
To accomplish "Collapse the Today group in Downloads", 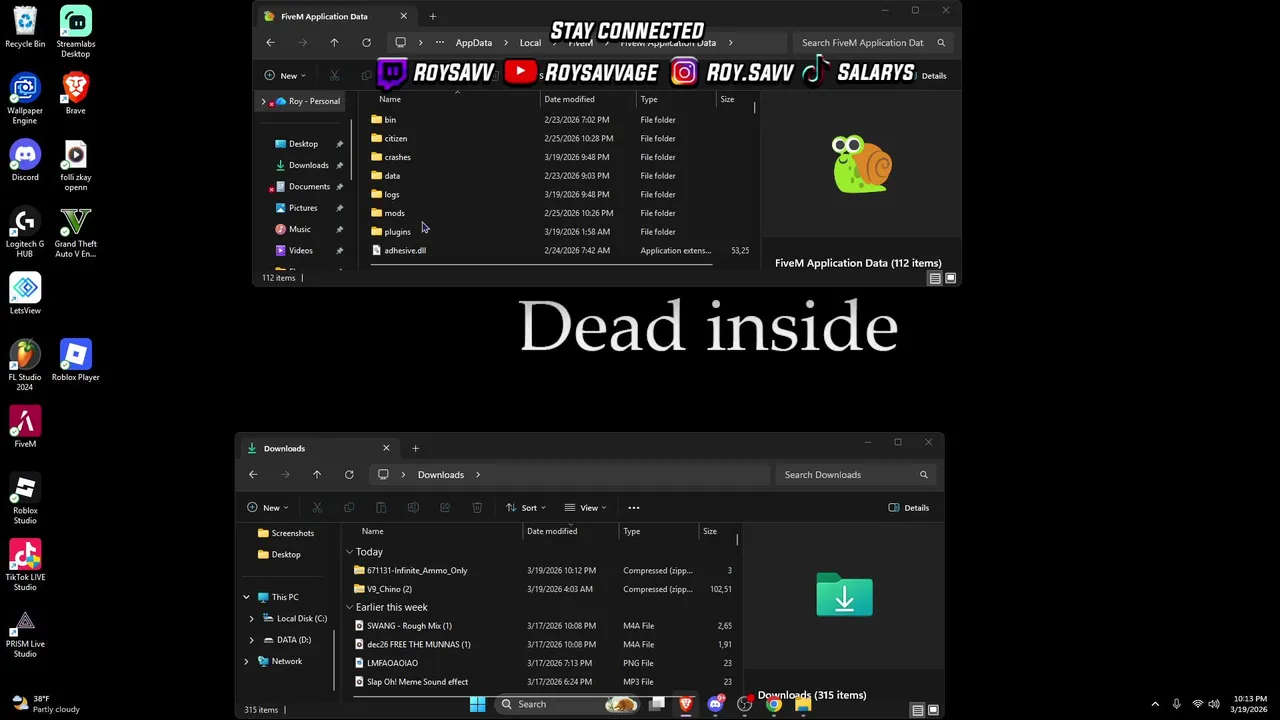I will [349, 552].
